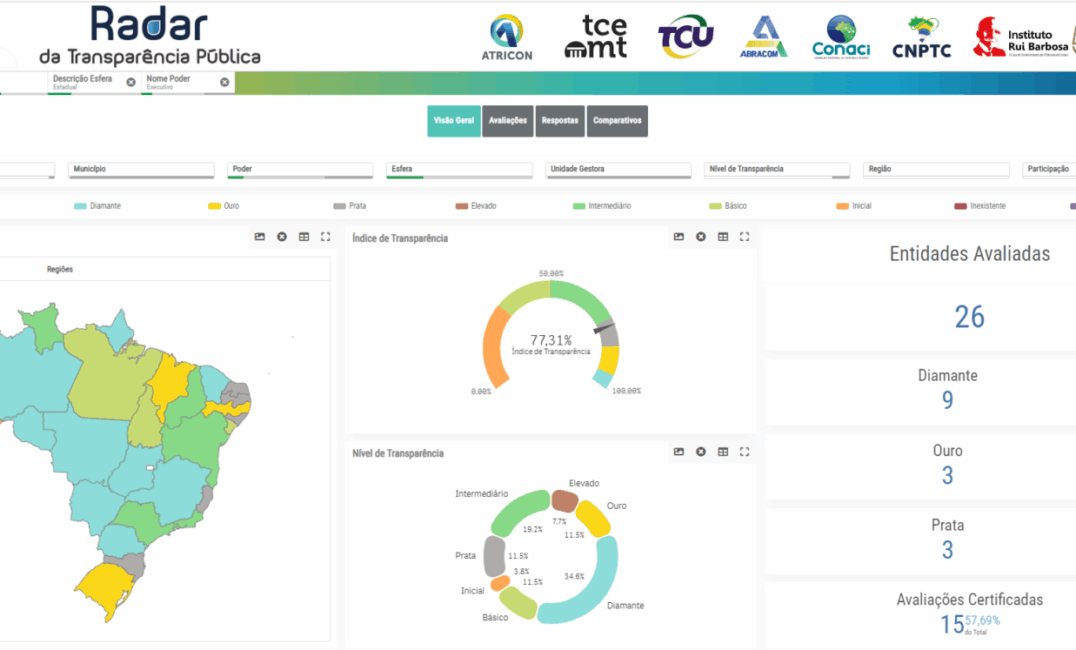Switch to the Avaliações tab
1076x650 pixels.
[x=508, y=121]
